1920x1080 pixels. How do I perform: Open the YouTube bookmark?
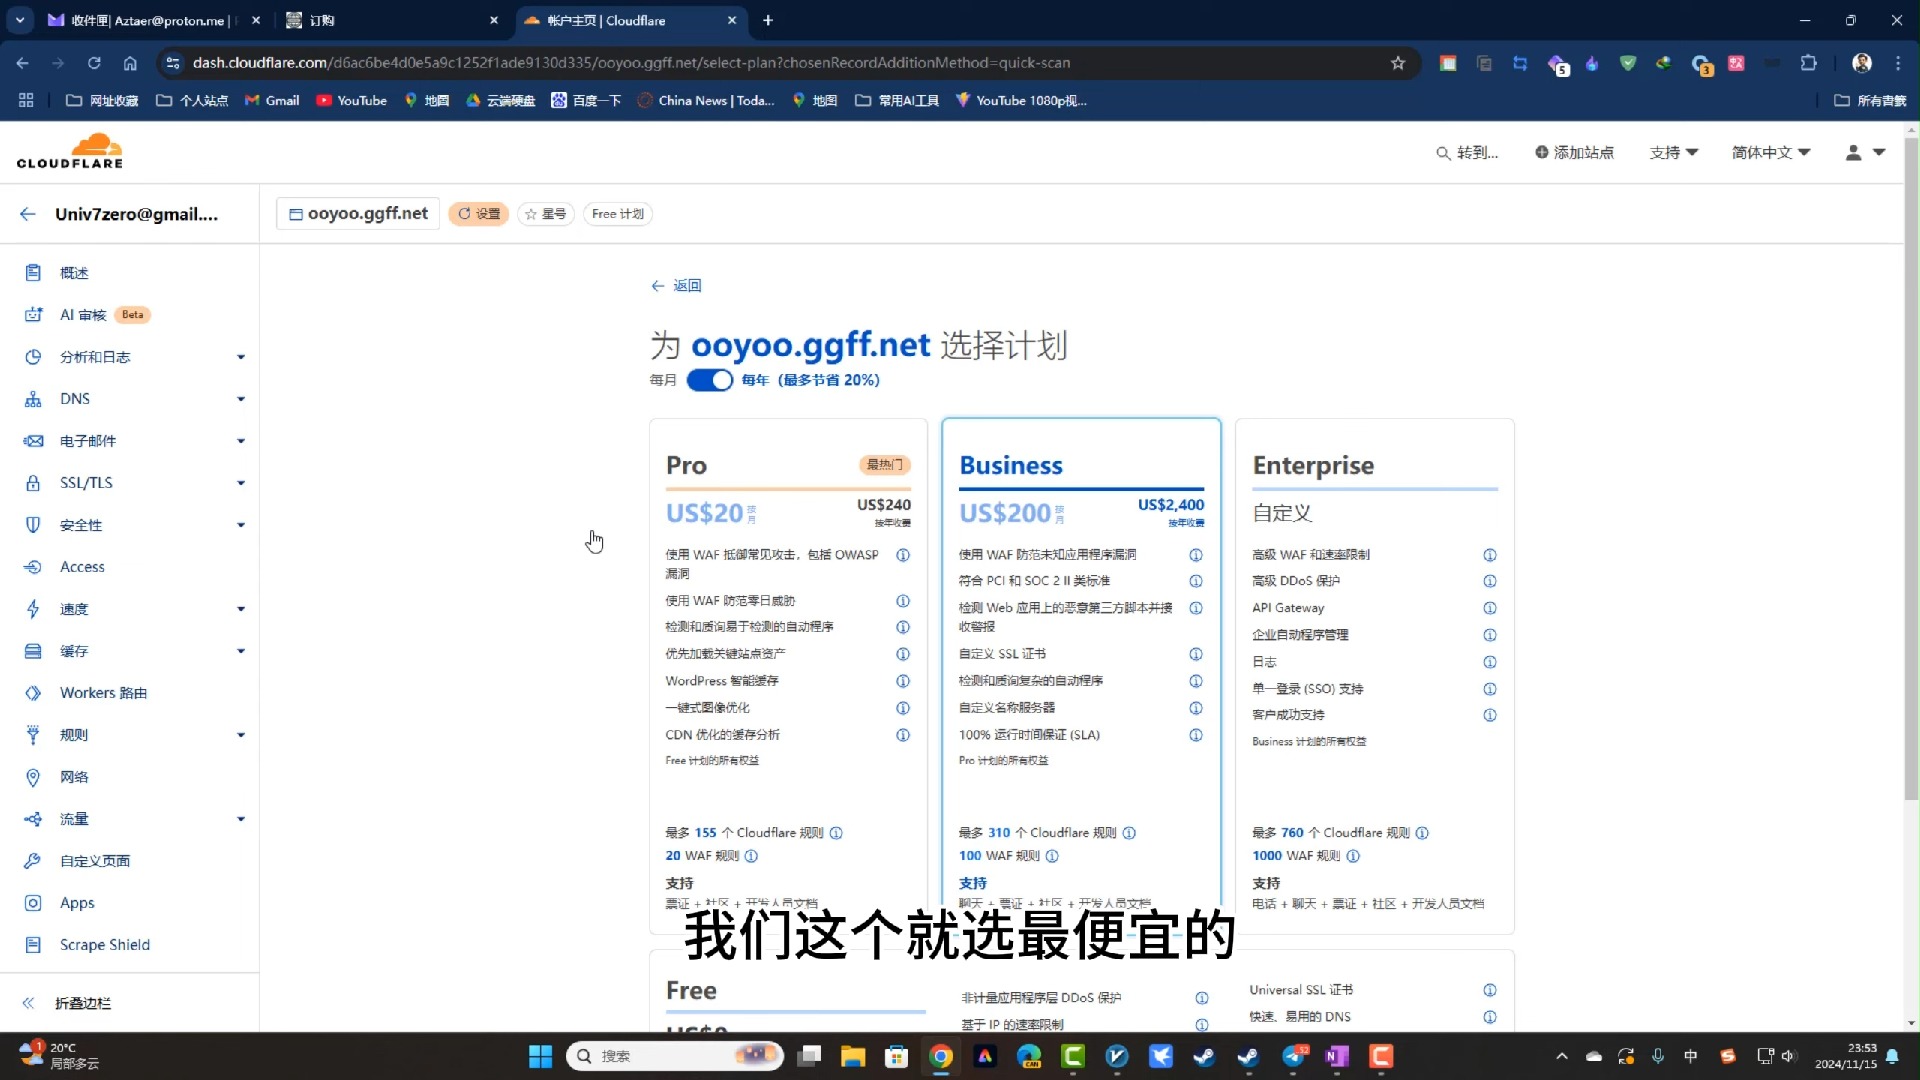tap(351, 100)
